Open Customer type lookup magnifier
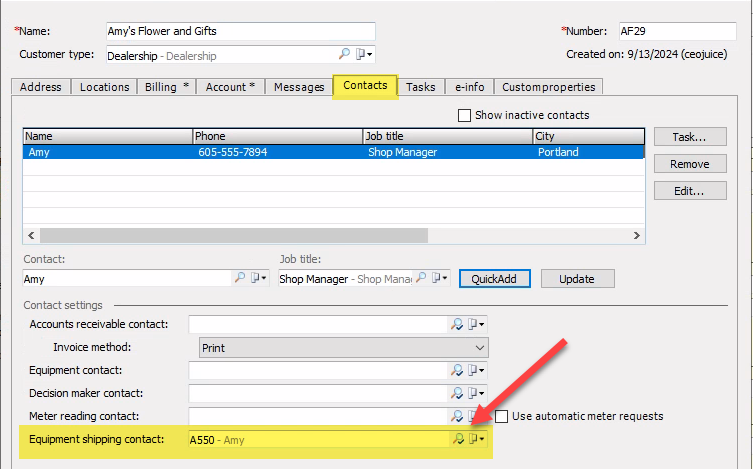The height and width of the screenshot is (469, 753). pyautogui.click(x=344, y=54)
